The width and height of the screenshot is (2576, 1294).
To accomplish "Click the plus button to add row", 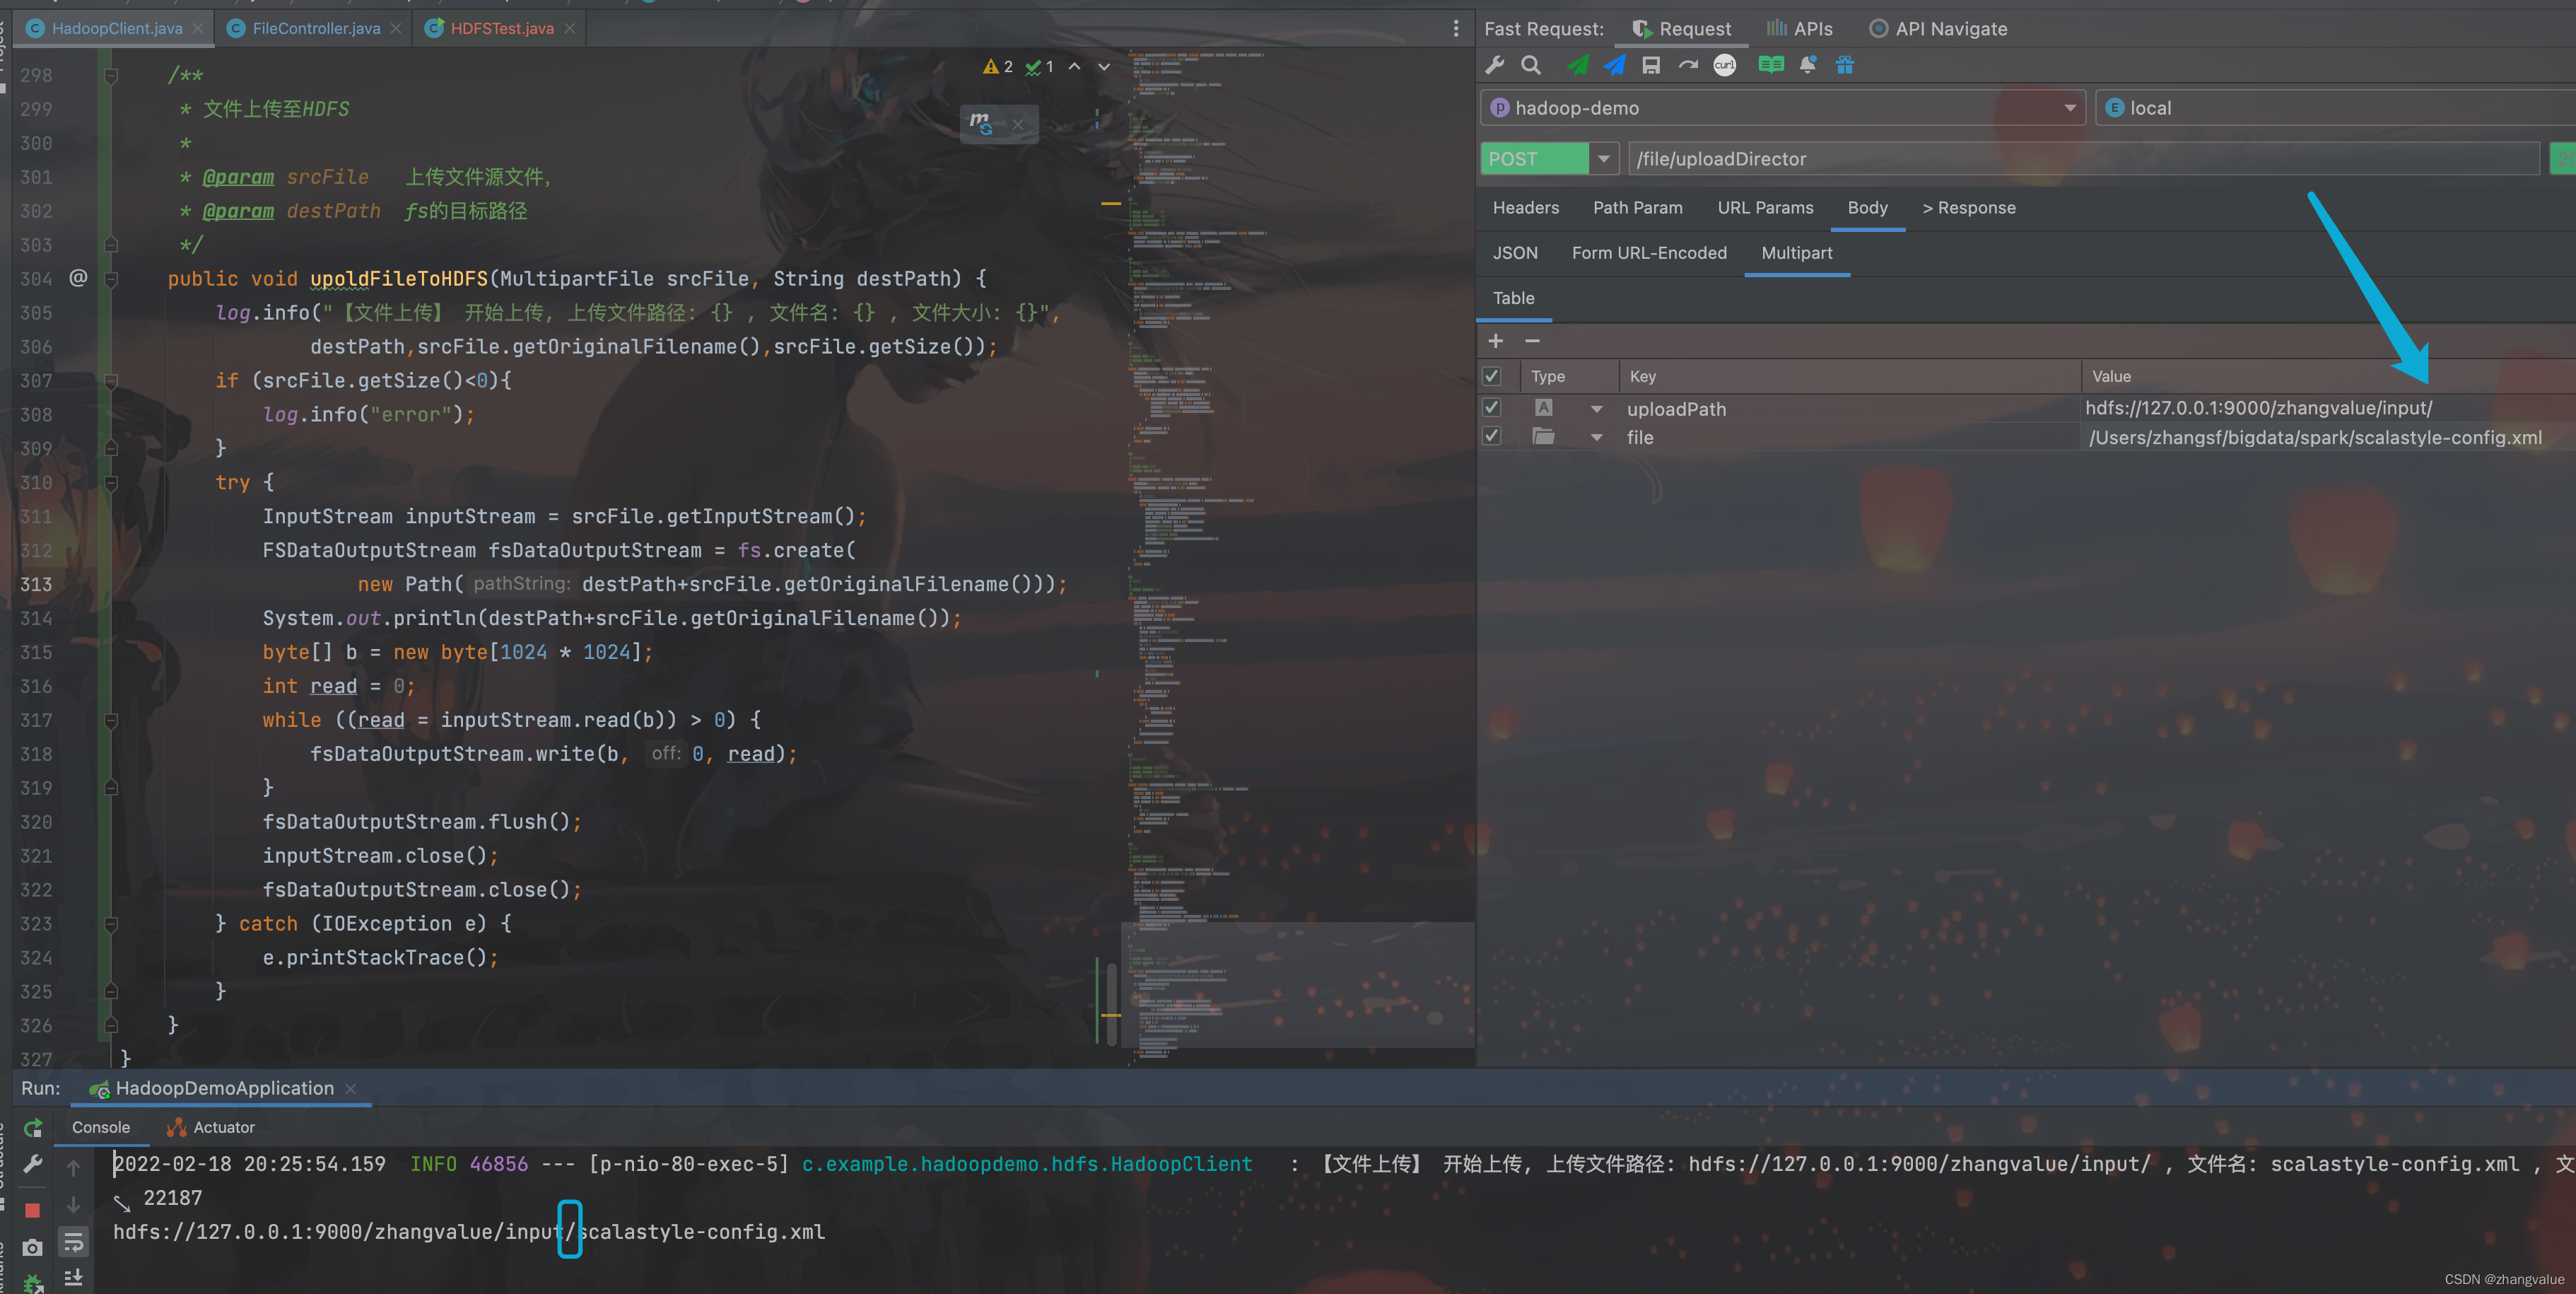I will (x=1495, y=341).
